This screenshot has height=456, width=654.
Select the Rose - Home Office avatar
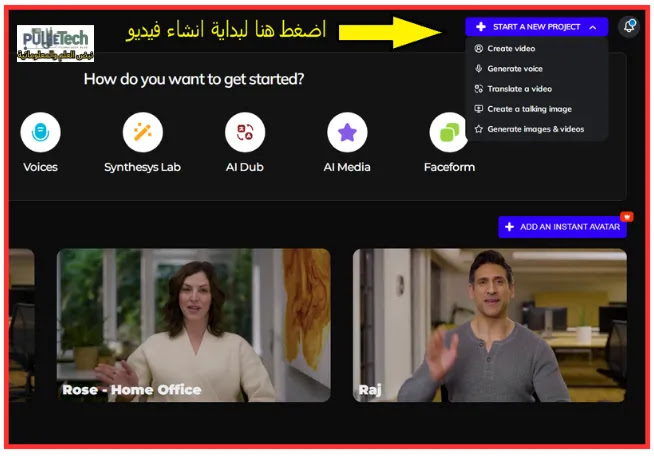pos(194,325)
